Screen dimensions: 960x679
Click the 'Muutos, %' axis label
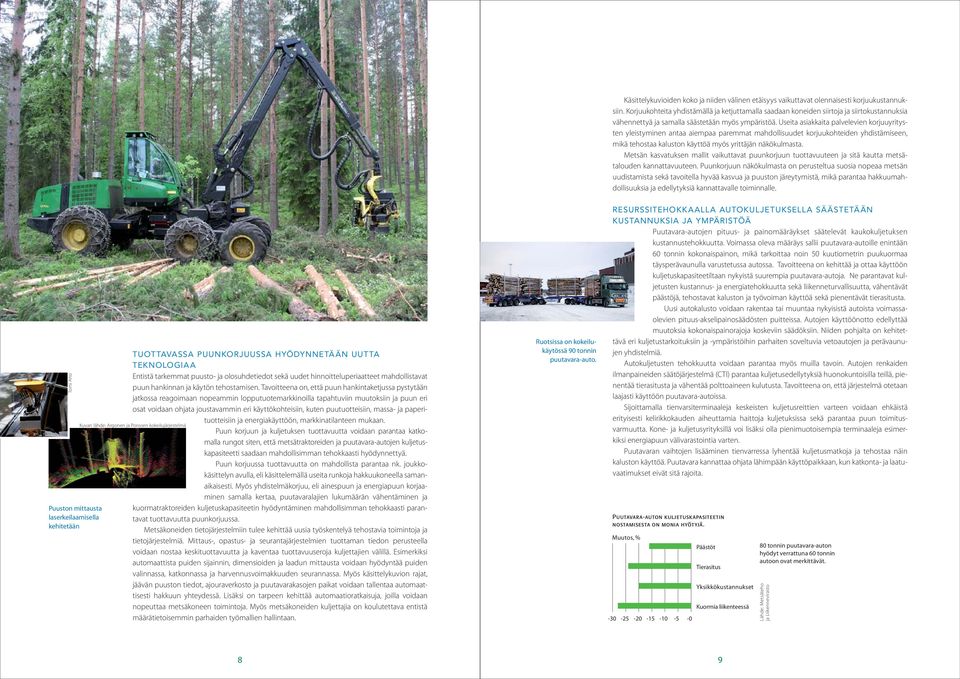tap(626, 538)
